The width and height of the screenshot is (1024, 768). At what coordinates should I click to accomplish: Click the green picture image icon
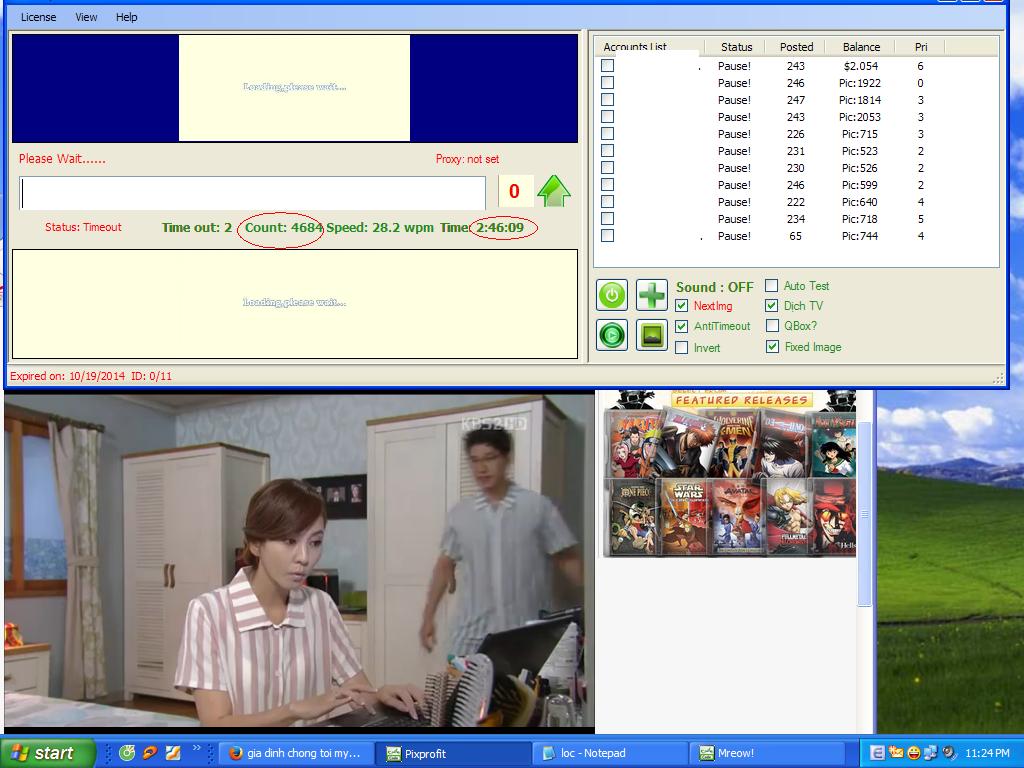[x=652, y=335]
